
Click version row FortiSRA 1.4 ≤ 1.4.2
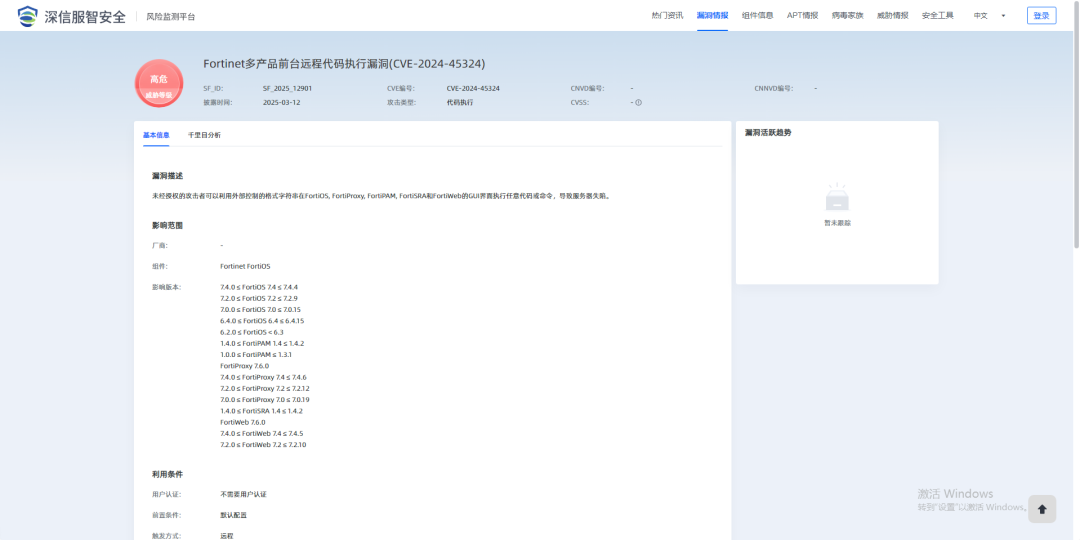(261, 411)
